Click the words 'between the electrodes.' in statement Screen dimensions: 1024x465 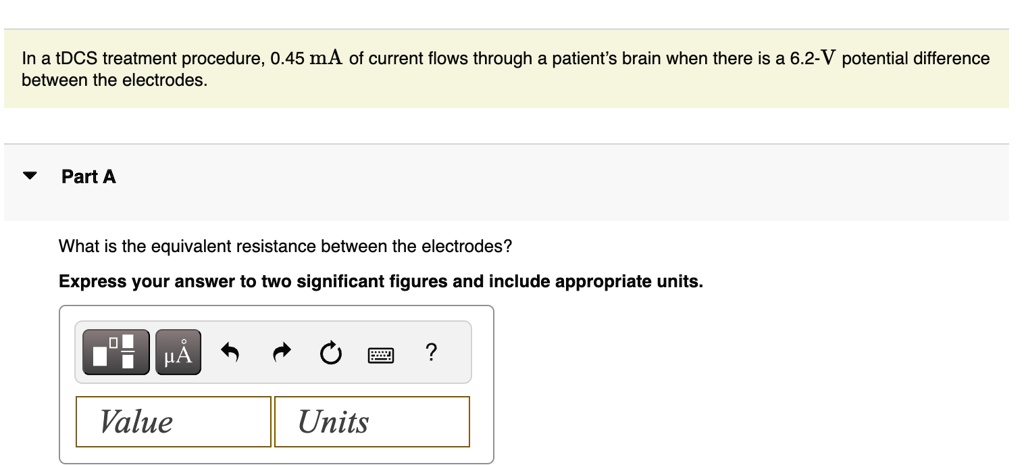click(114, 81)
